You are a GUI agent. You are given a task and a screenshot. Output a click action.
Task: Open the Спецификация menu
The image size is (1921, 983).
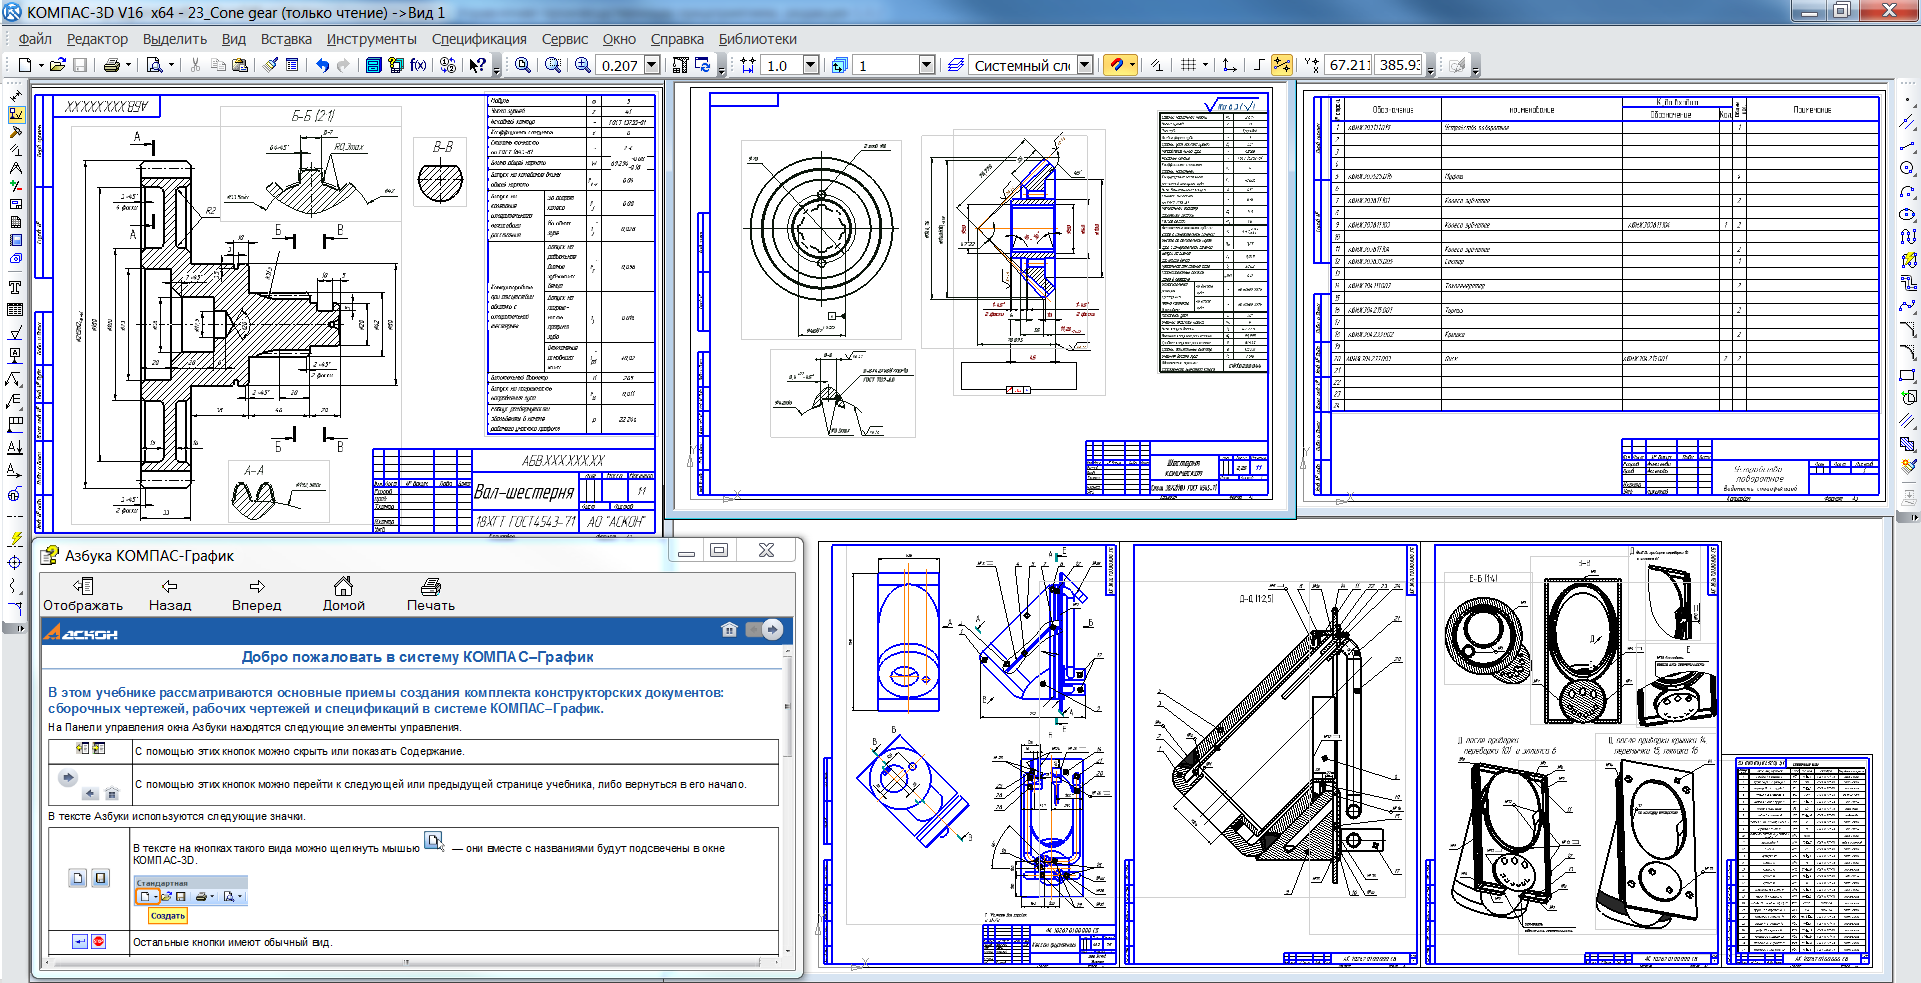click(x=479, y=39)
